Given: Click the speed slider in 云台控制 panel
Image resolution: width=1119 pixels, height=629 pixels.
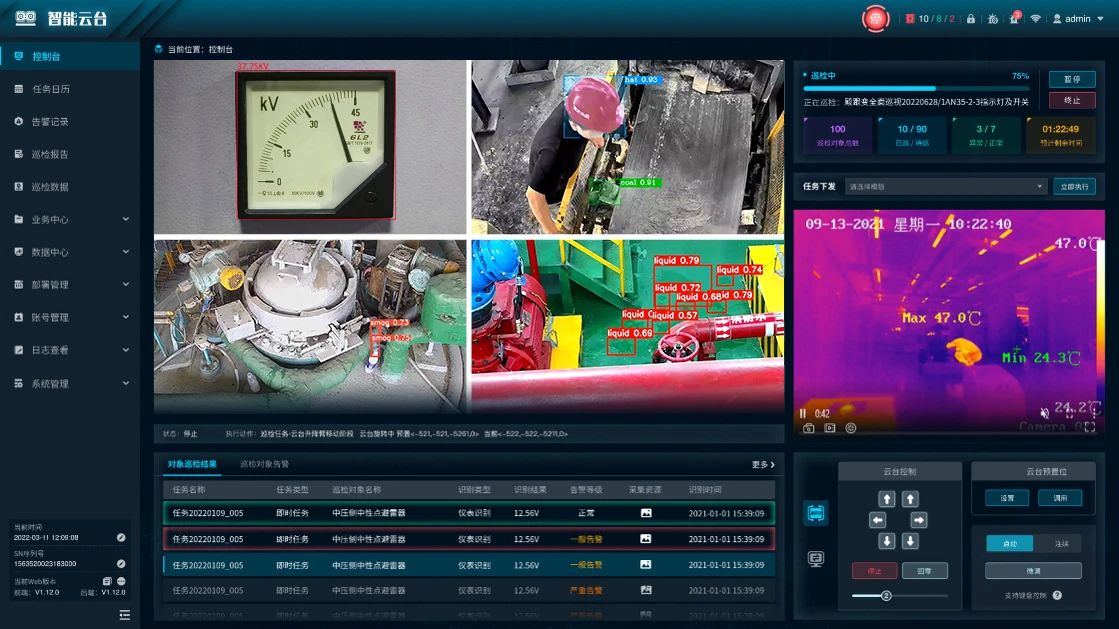Looking at the screenshot, I should 885,595.
